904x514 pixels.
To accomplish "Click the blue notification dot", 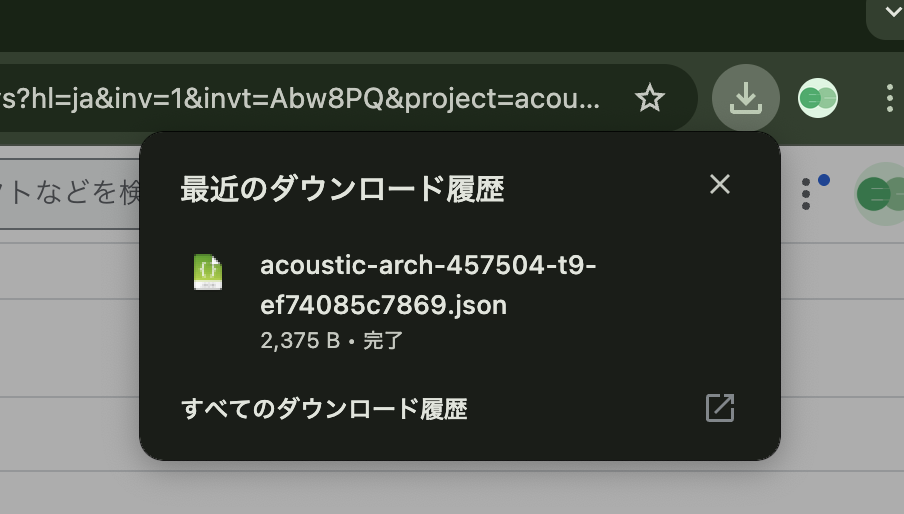I will 824,180.
